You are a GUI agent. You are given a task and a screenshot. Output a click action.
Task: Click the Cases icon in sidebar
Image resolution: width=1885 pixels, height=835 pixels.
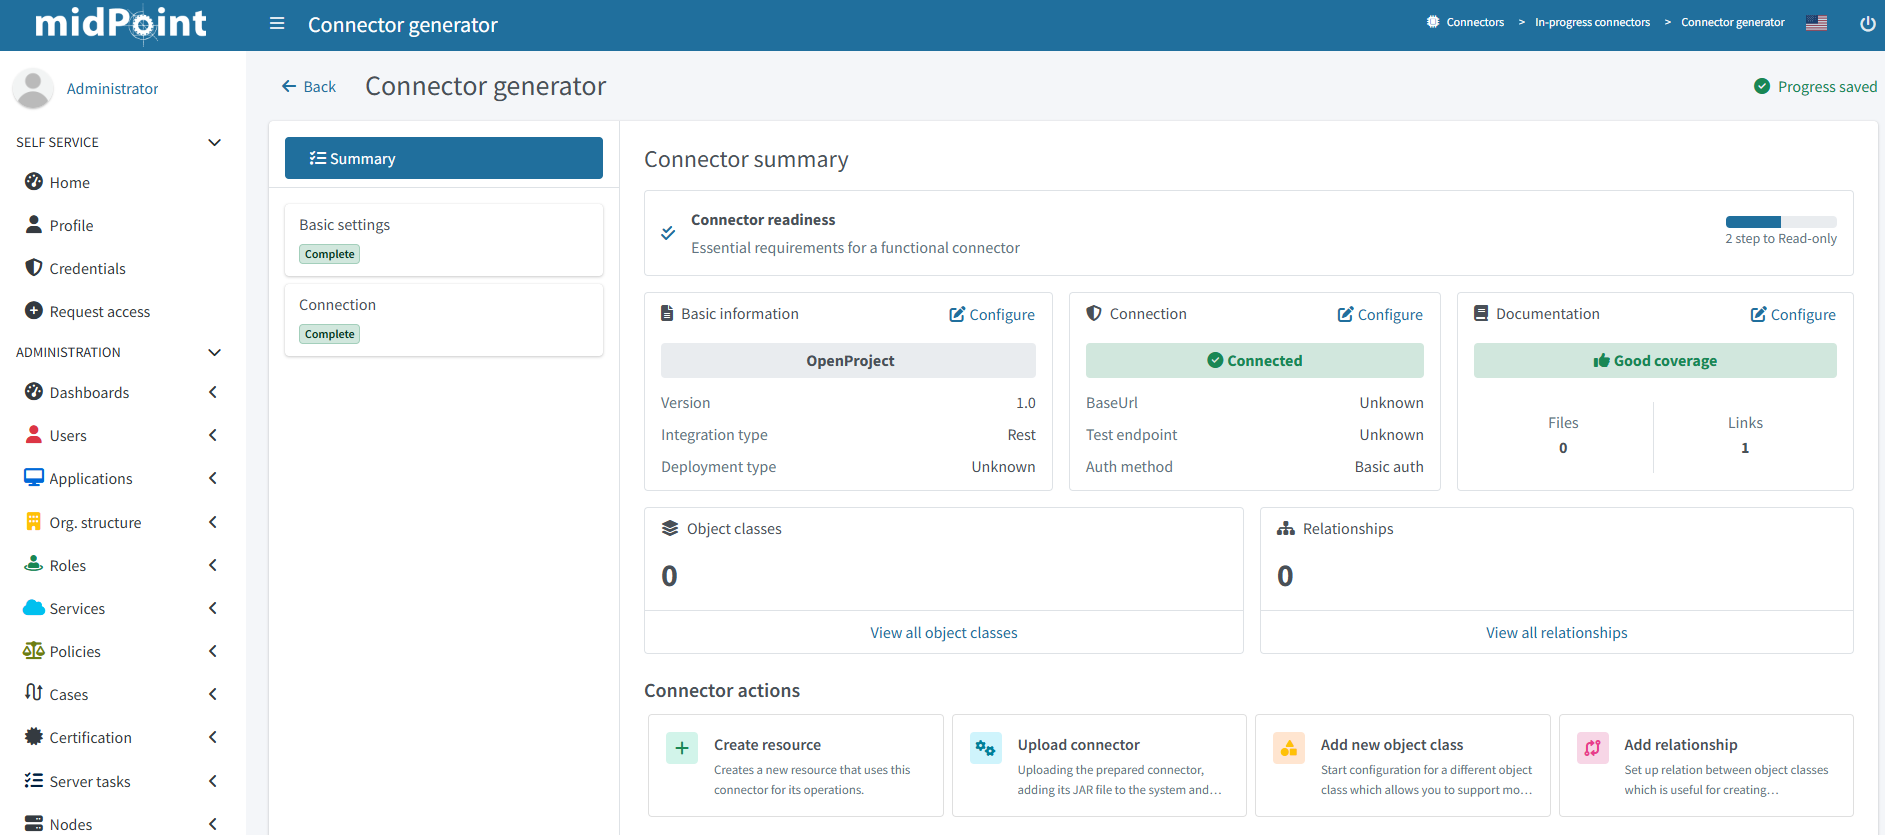click(34, 694)
